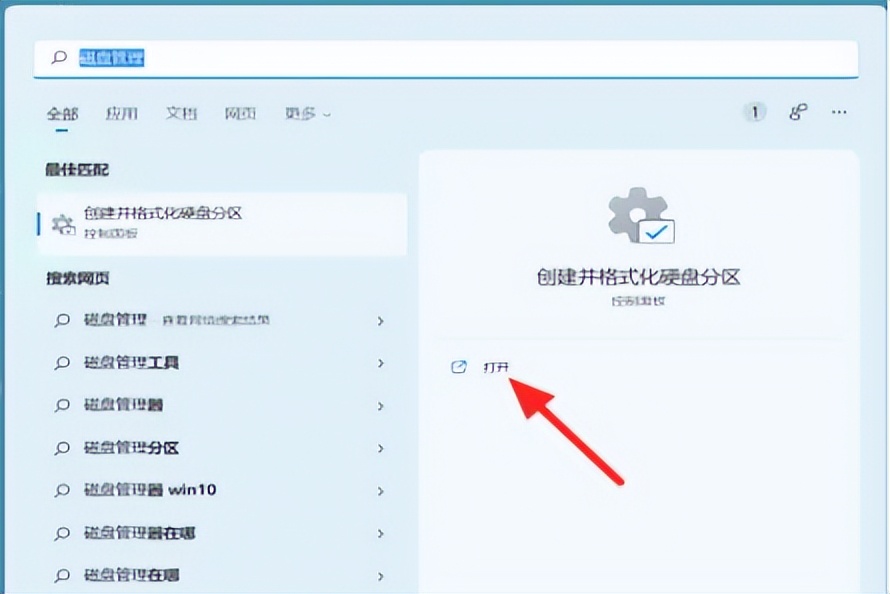The image size is (890, 594).
Task: Expand the chevron next to 磁盘管理器
Action: (x=380, y=405)
